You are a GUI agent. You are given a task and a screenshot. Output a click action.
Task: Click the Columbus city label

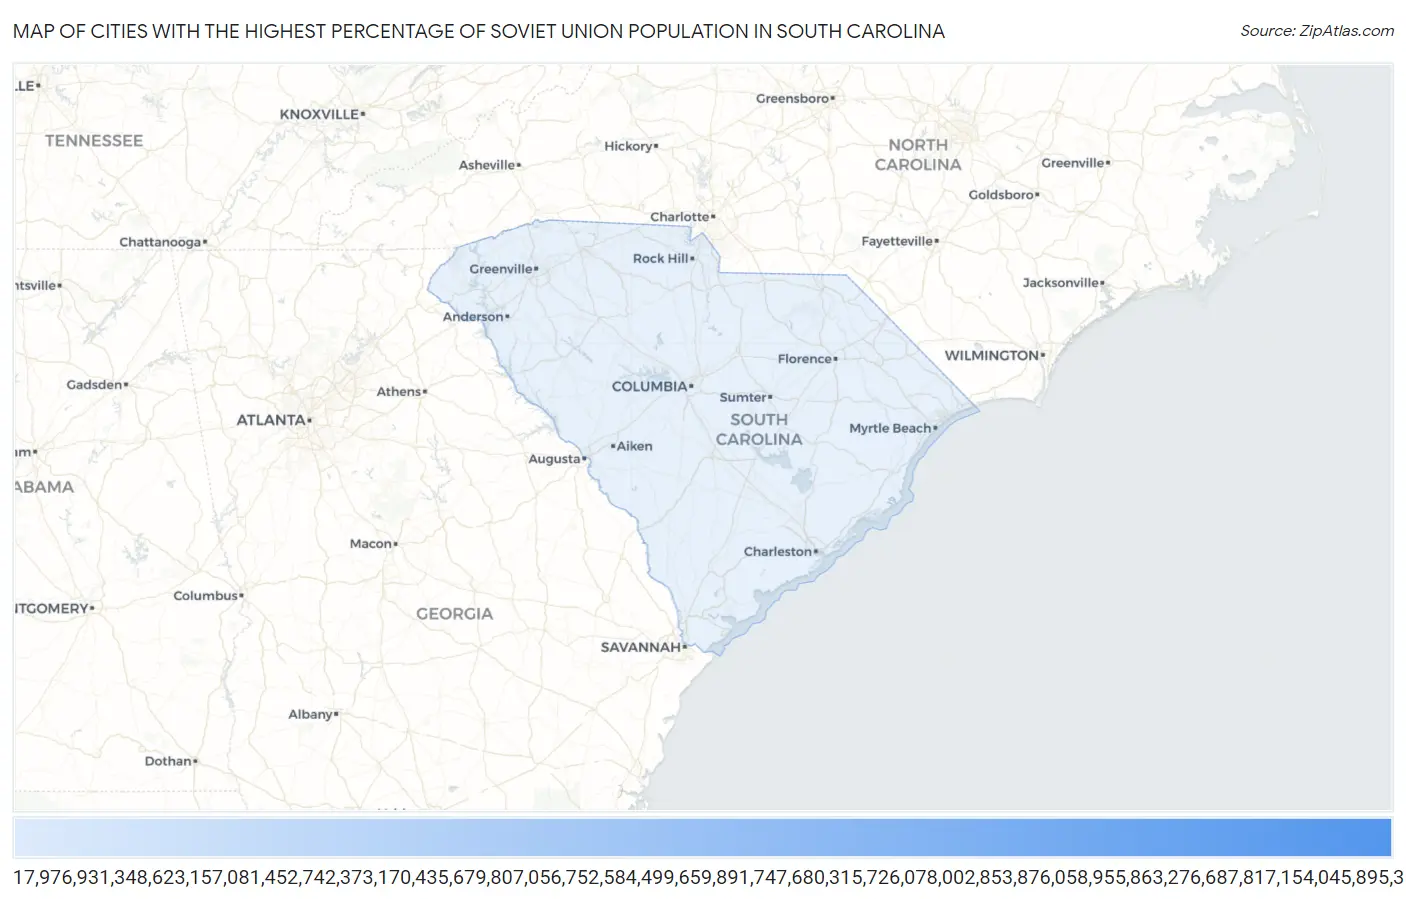(x=206, y=595)
